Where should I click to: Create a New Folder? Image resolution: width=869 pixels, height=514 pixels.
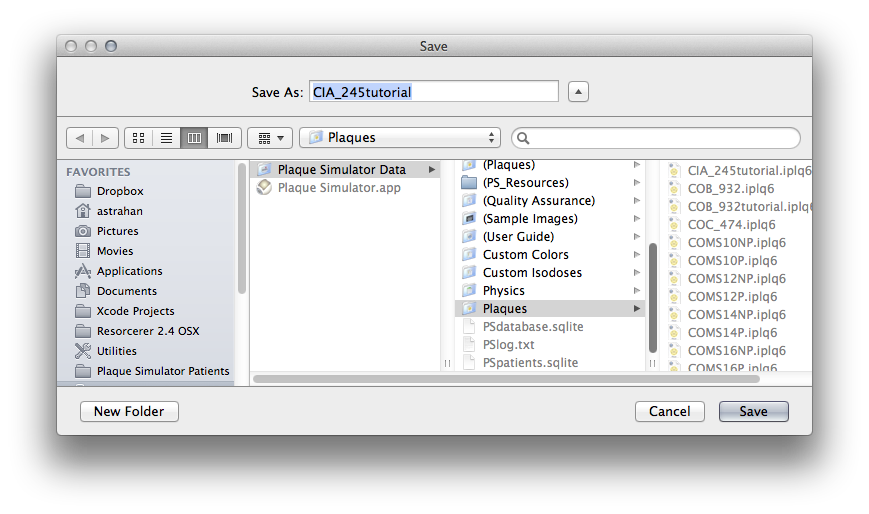point(129,411)
